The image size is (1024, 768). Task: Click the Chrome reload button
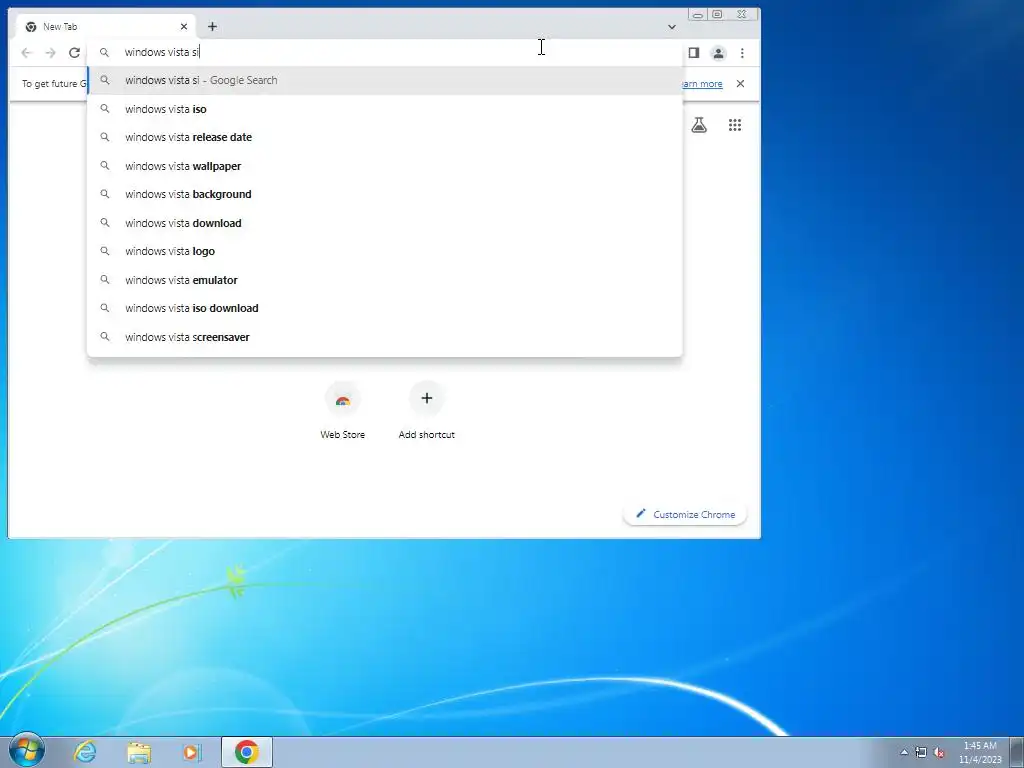74,53
